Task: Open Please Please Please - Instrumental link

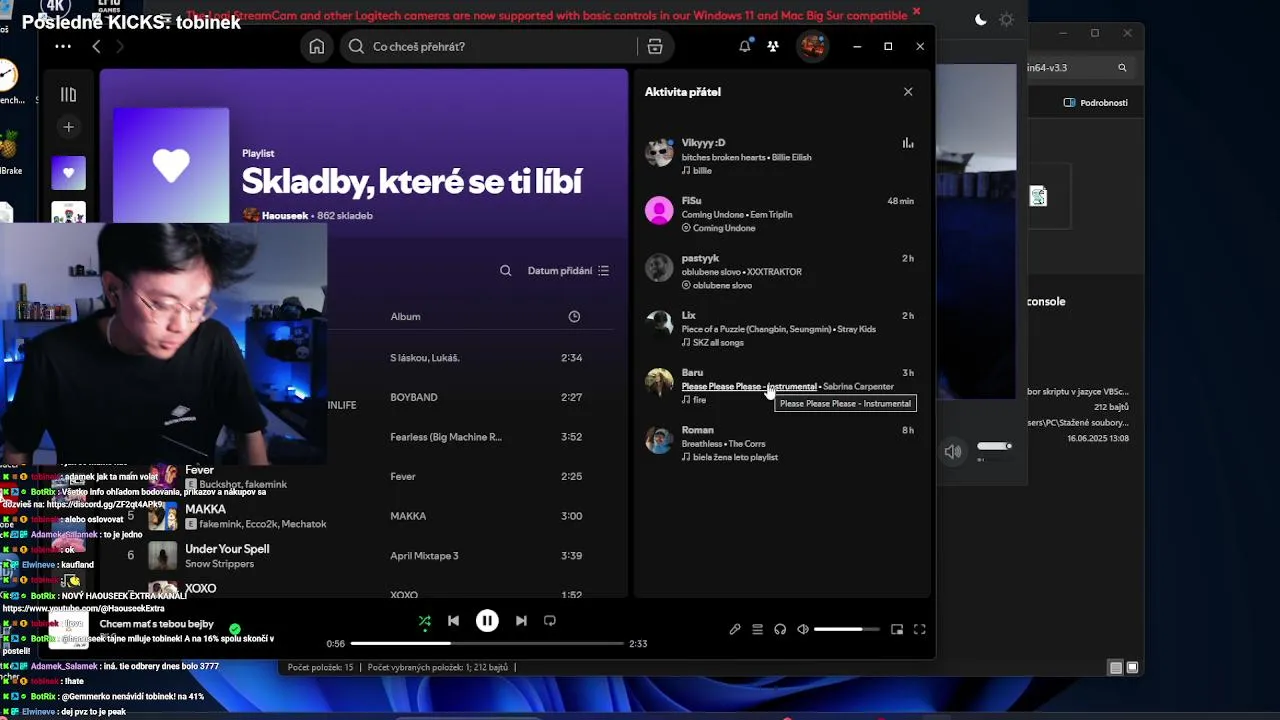Action: click(x=749, y=387)
